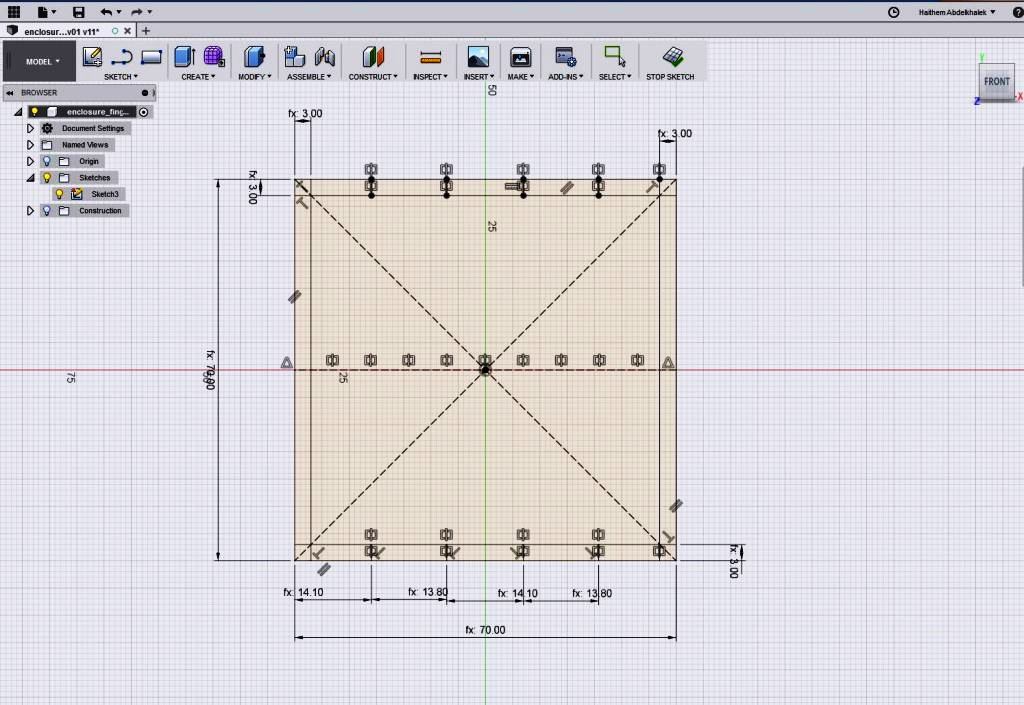Screen dimensions: 1024x705
Task: Select the Create Form purple icon
Action: [x=214, y=57]
